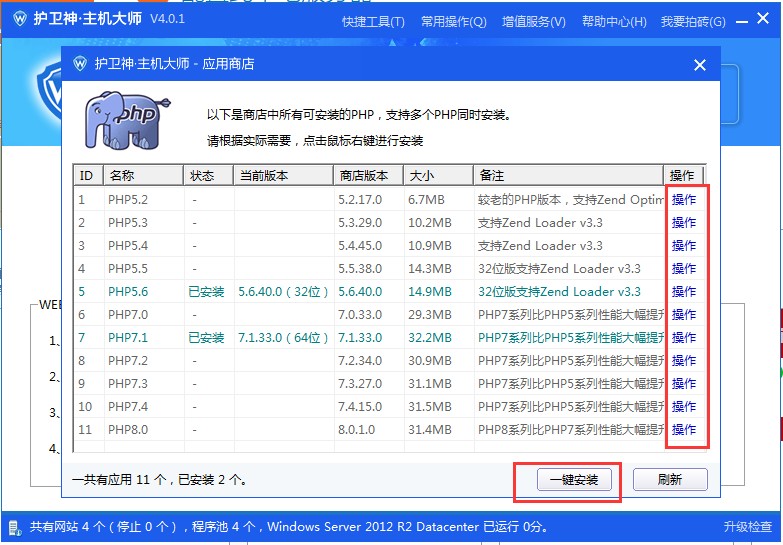Click 操作 link for PHP5.5 row
783x545 pixels.
pyautogui.click(x=684, y=269)
